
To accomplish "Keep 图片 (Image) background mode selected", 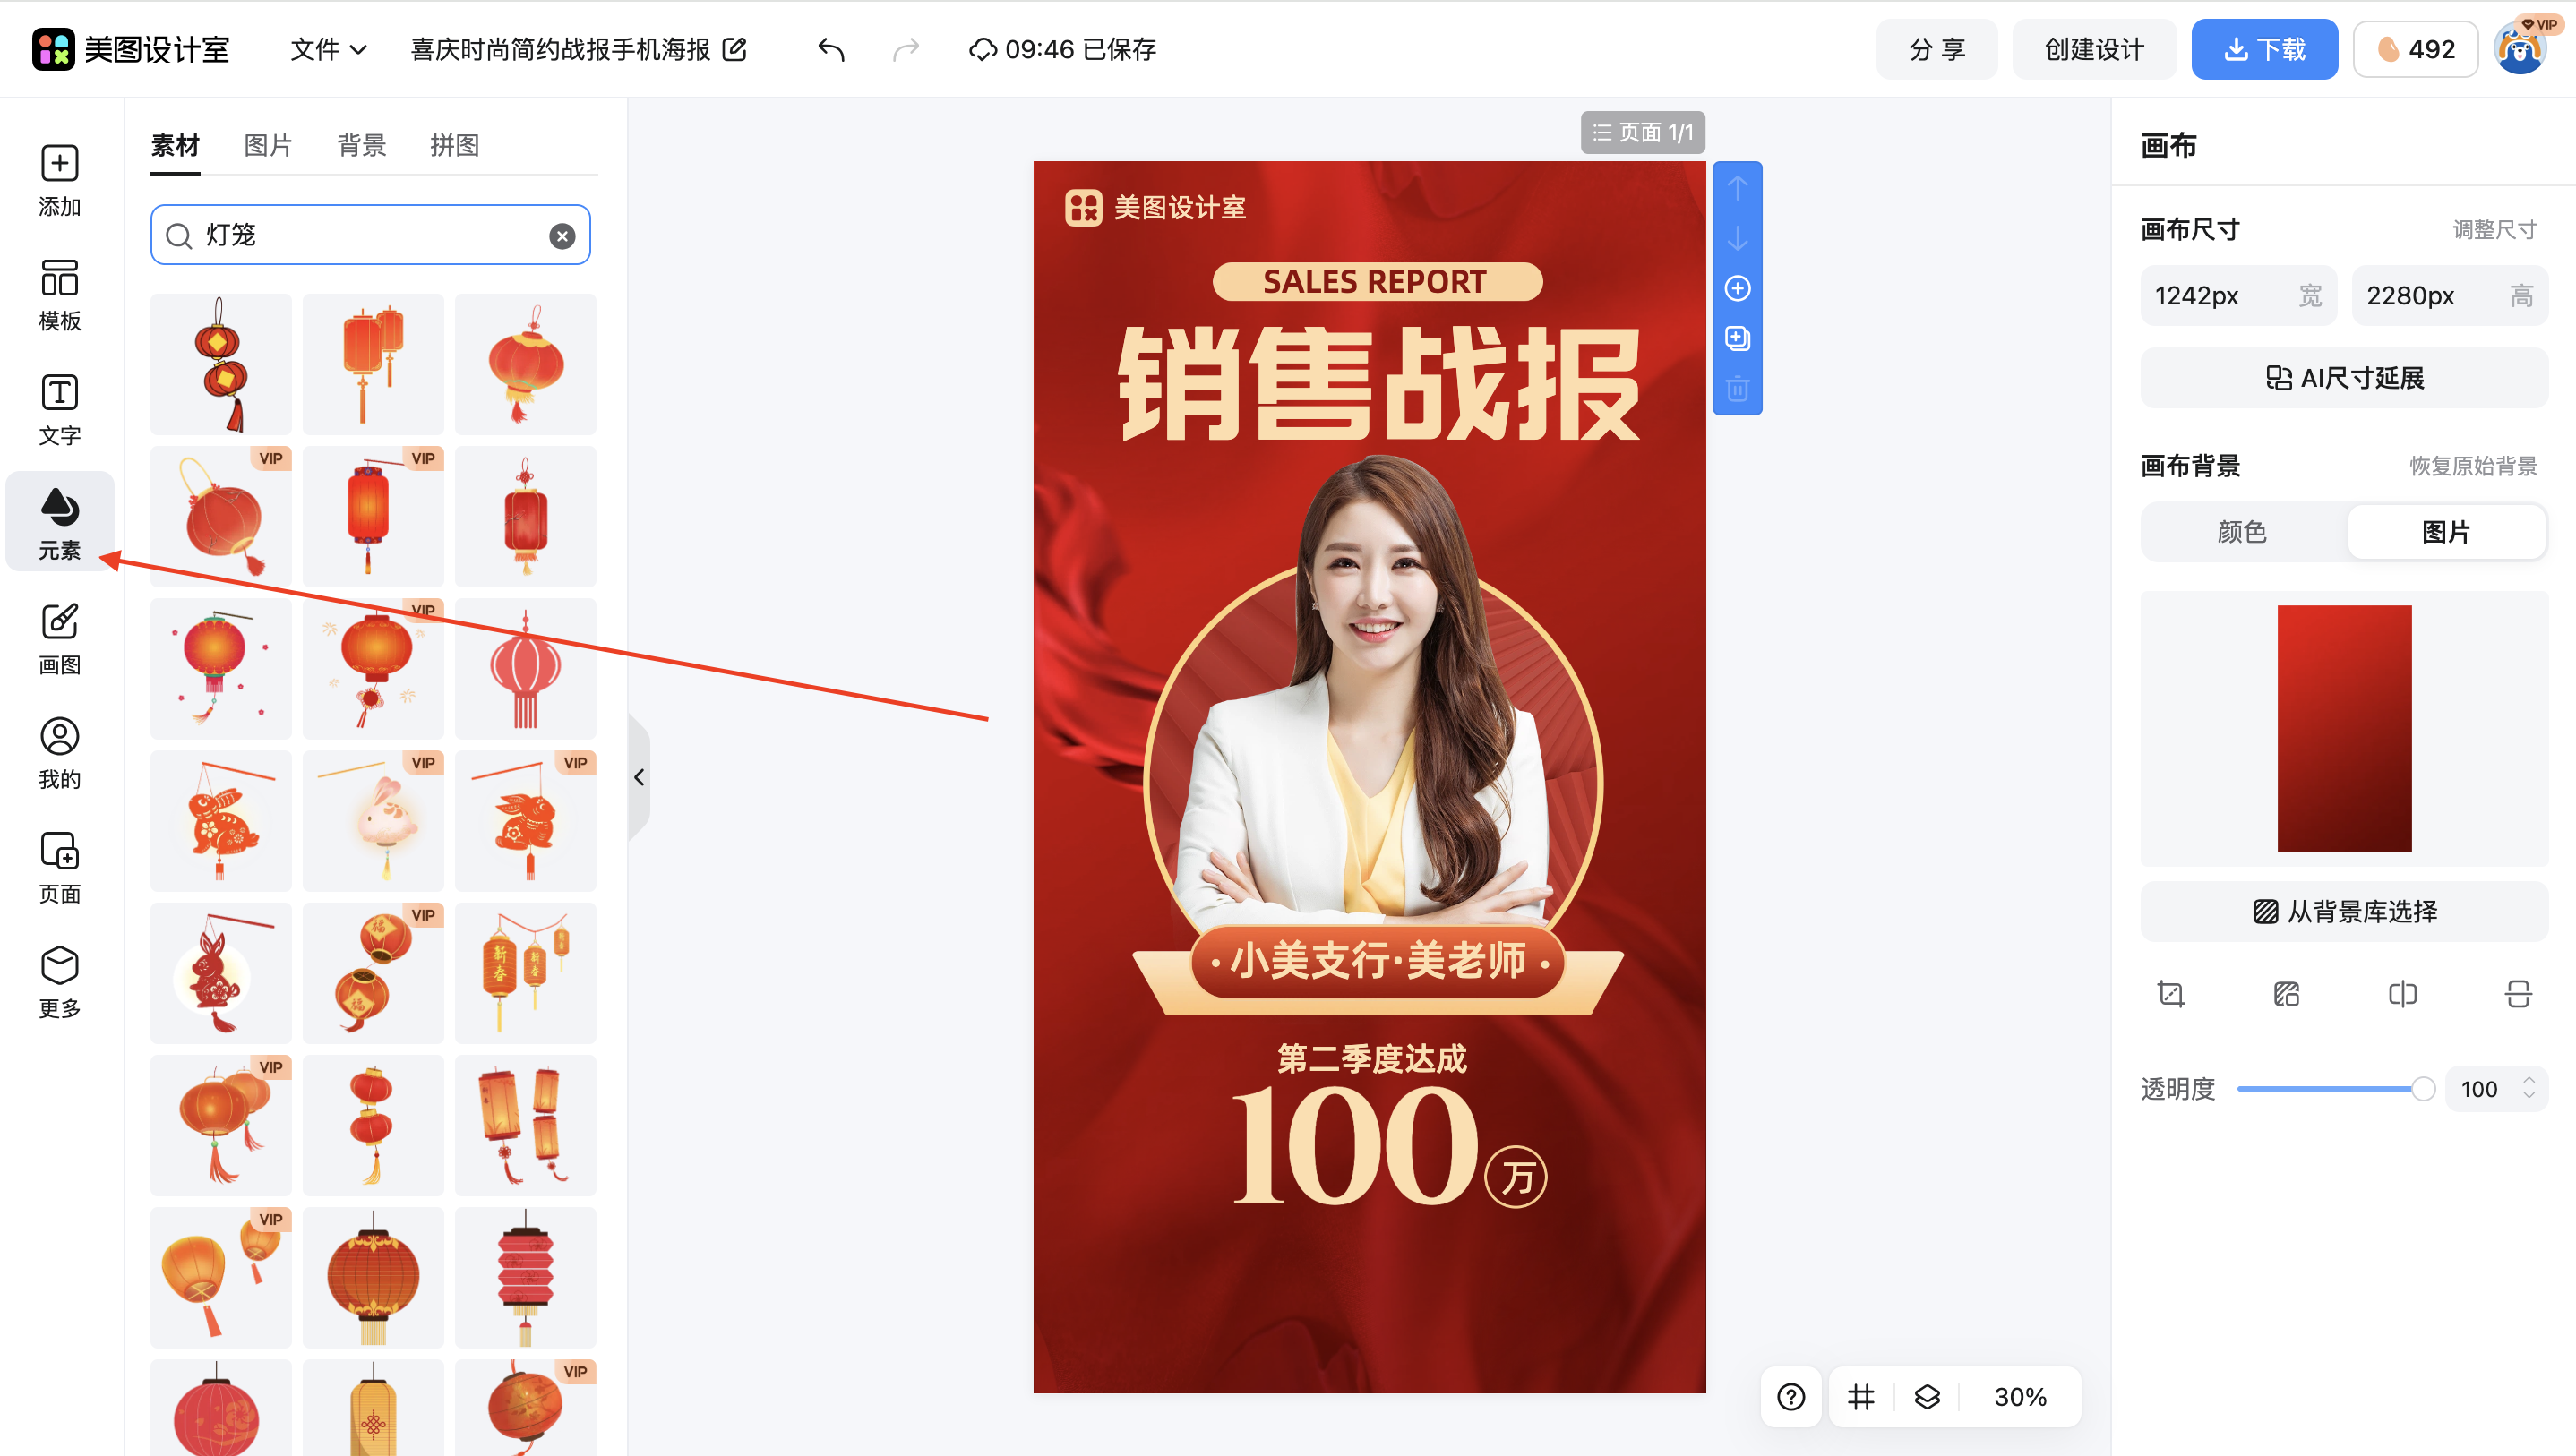I will (2447, 532).
